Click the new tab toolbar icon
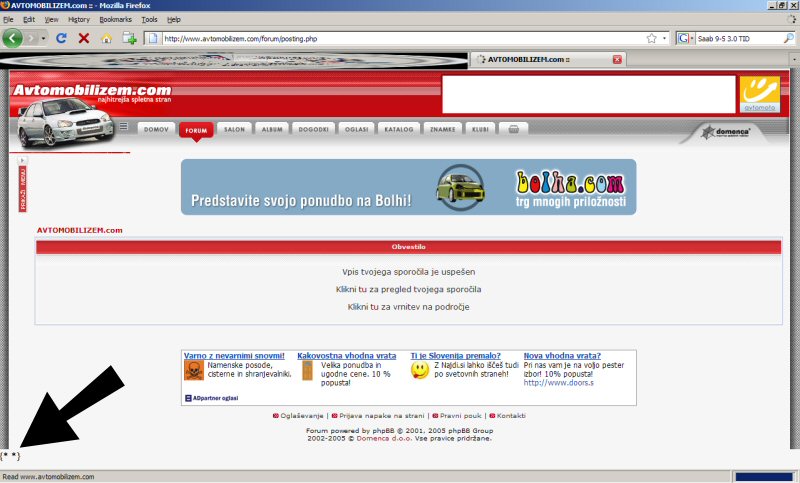Screen dimensions: 800x483 click(x=129, y=38)
